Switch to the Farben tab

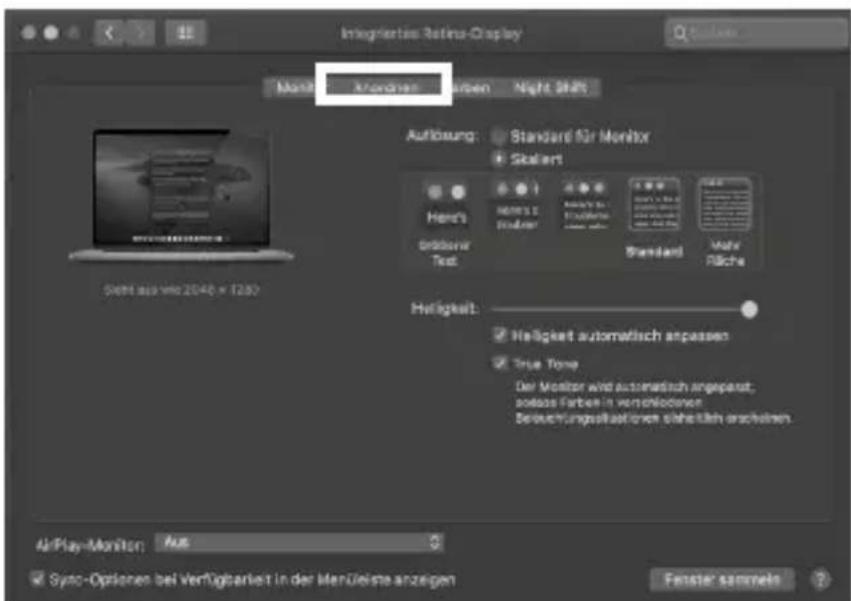point(471,87)
